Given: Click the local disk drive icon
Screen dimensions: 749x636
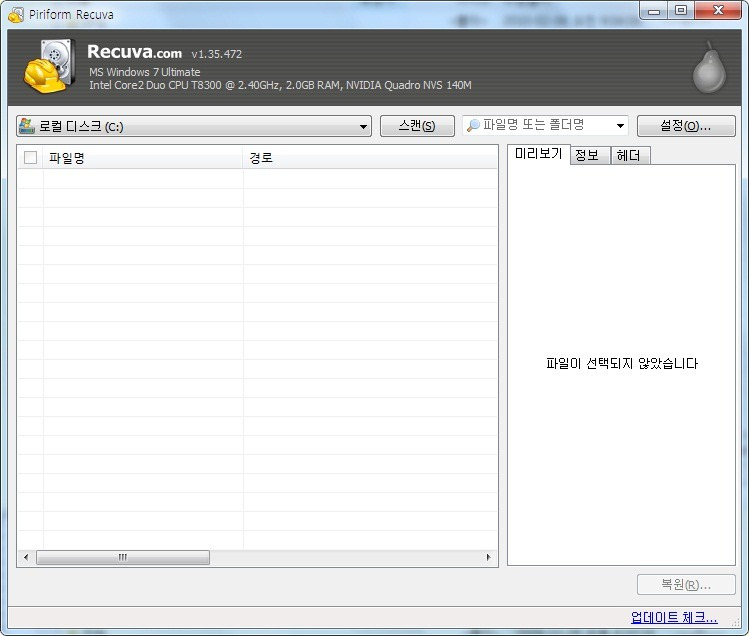Looking at the screenshot, I should point(27,126).
